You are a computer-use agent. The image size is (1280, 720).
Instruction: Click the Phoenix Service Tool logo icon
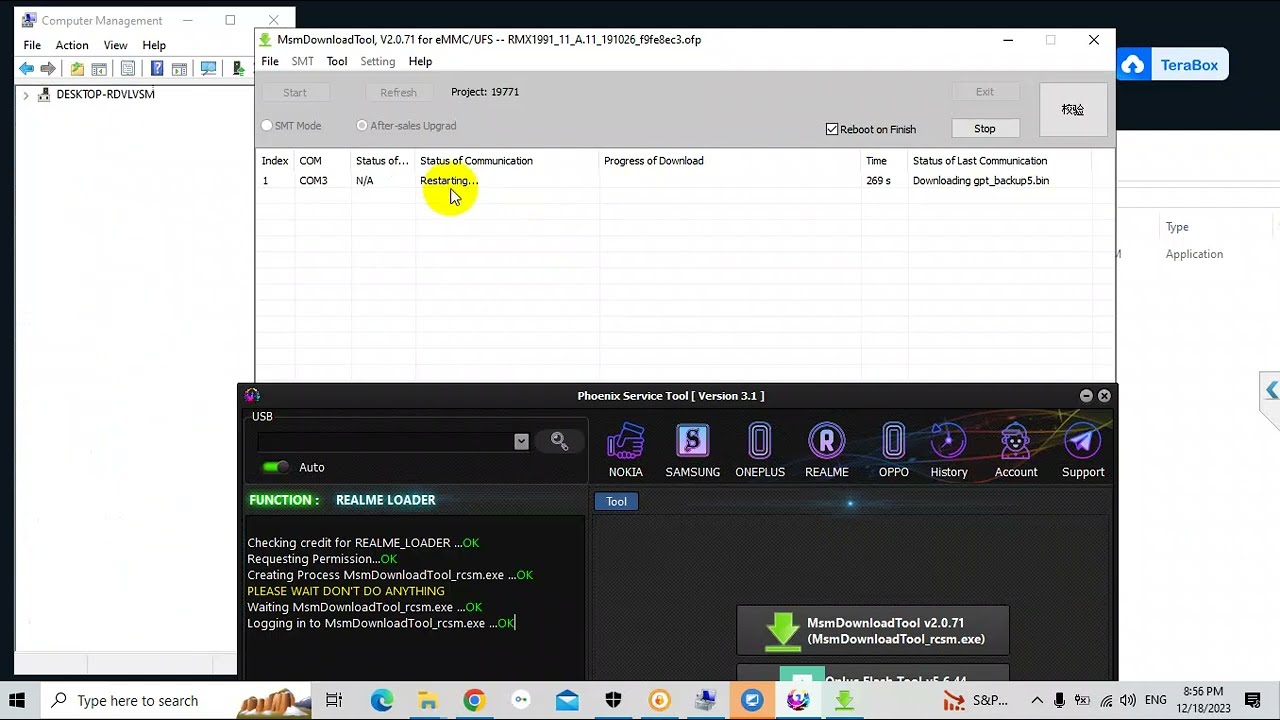(252, 396)
